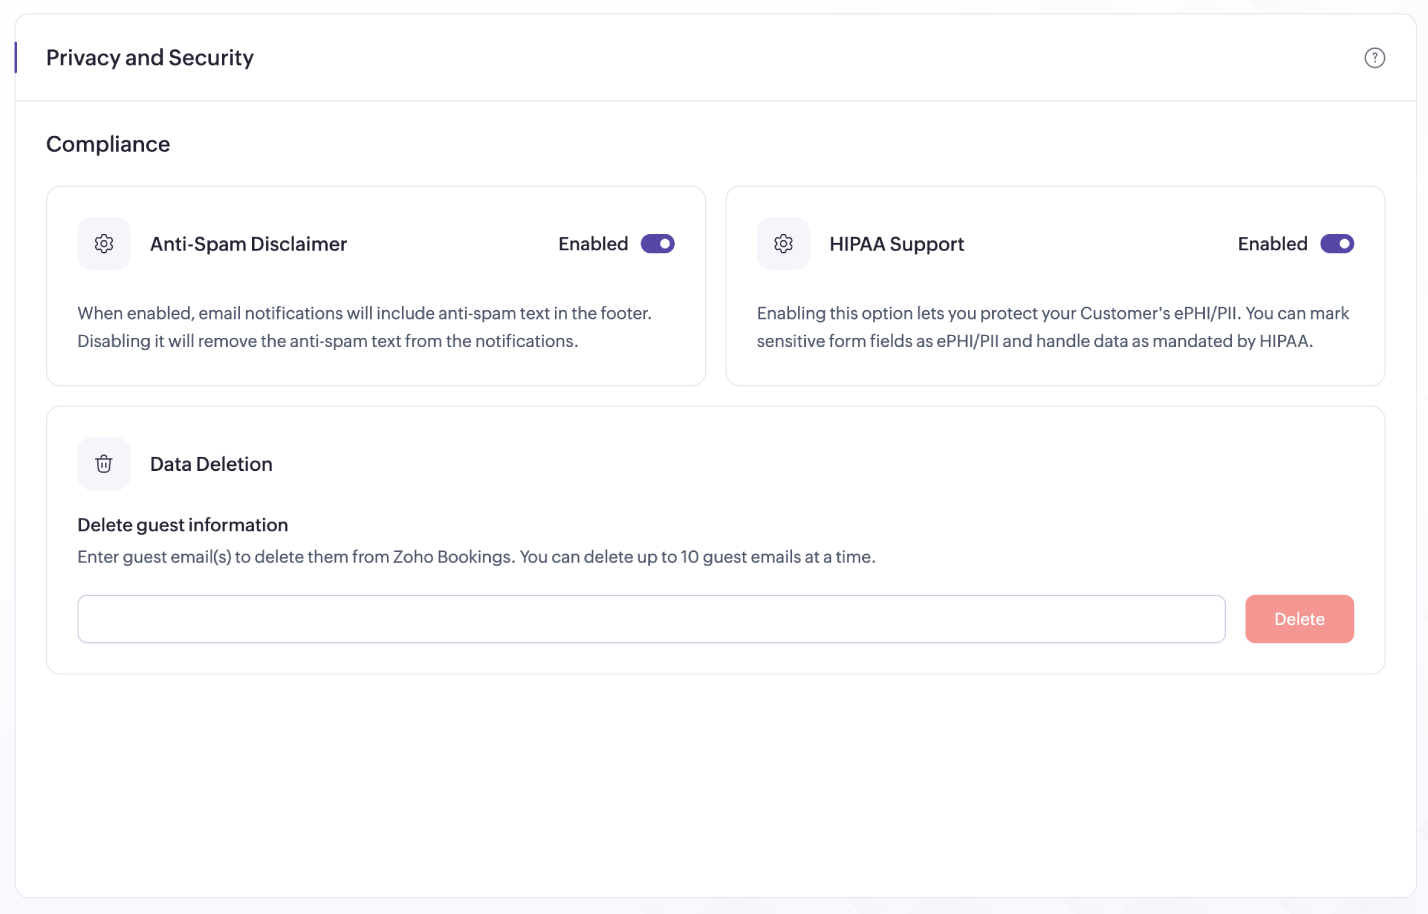Click the Enabled label beside HIPAA Support
Image resolution: width=1428 pixels, height=914 pixels.
point(1272,244)
